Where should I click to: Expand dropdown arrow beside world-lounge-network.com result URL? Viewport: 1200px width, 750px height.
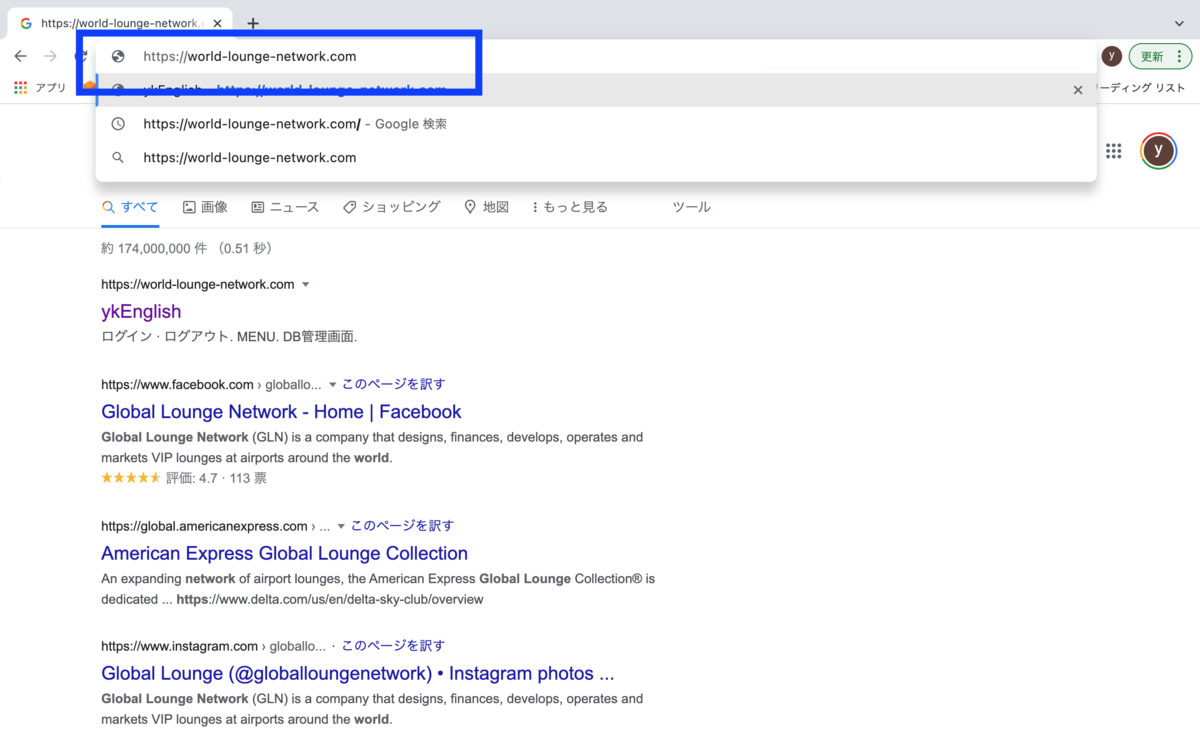click(306, 285)
